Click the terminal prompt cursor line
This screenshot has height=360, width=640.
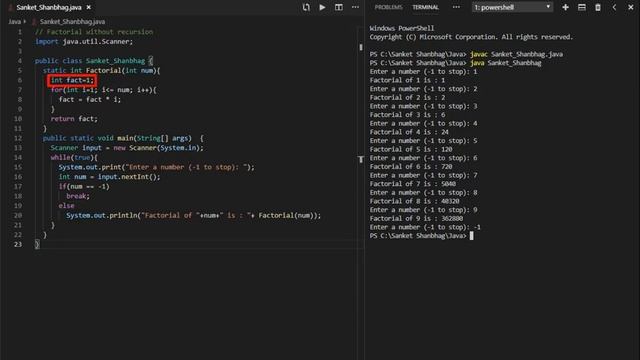click(x=421, y=236)
